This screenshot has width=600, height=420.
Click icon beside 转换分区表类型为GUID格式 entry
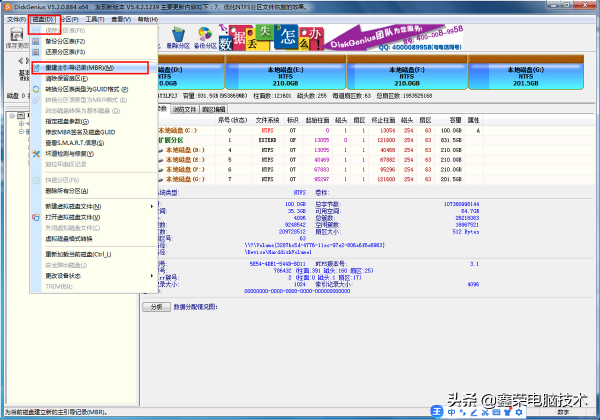[37, 90]
